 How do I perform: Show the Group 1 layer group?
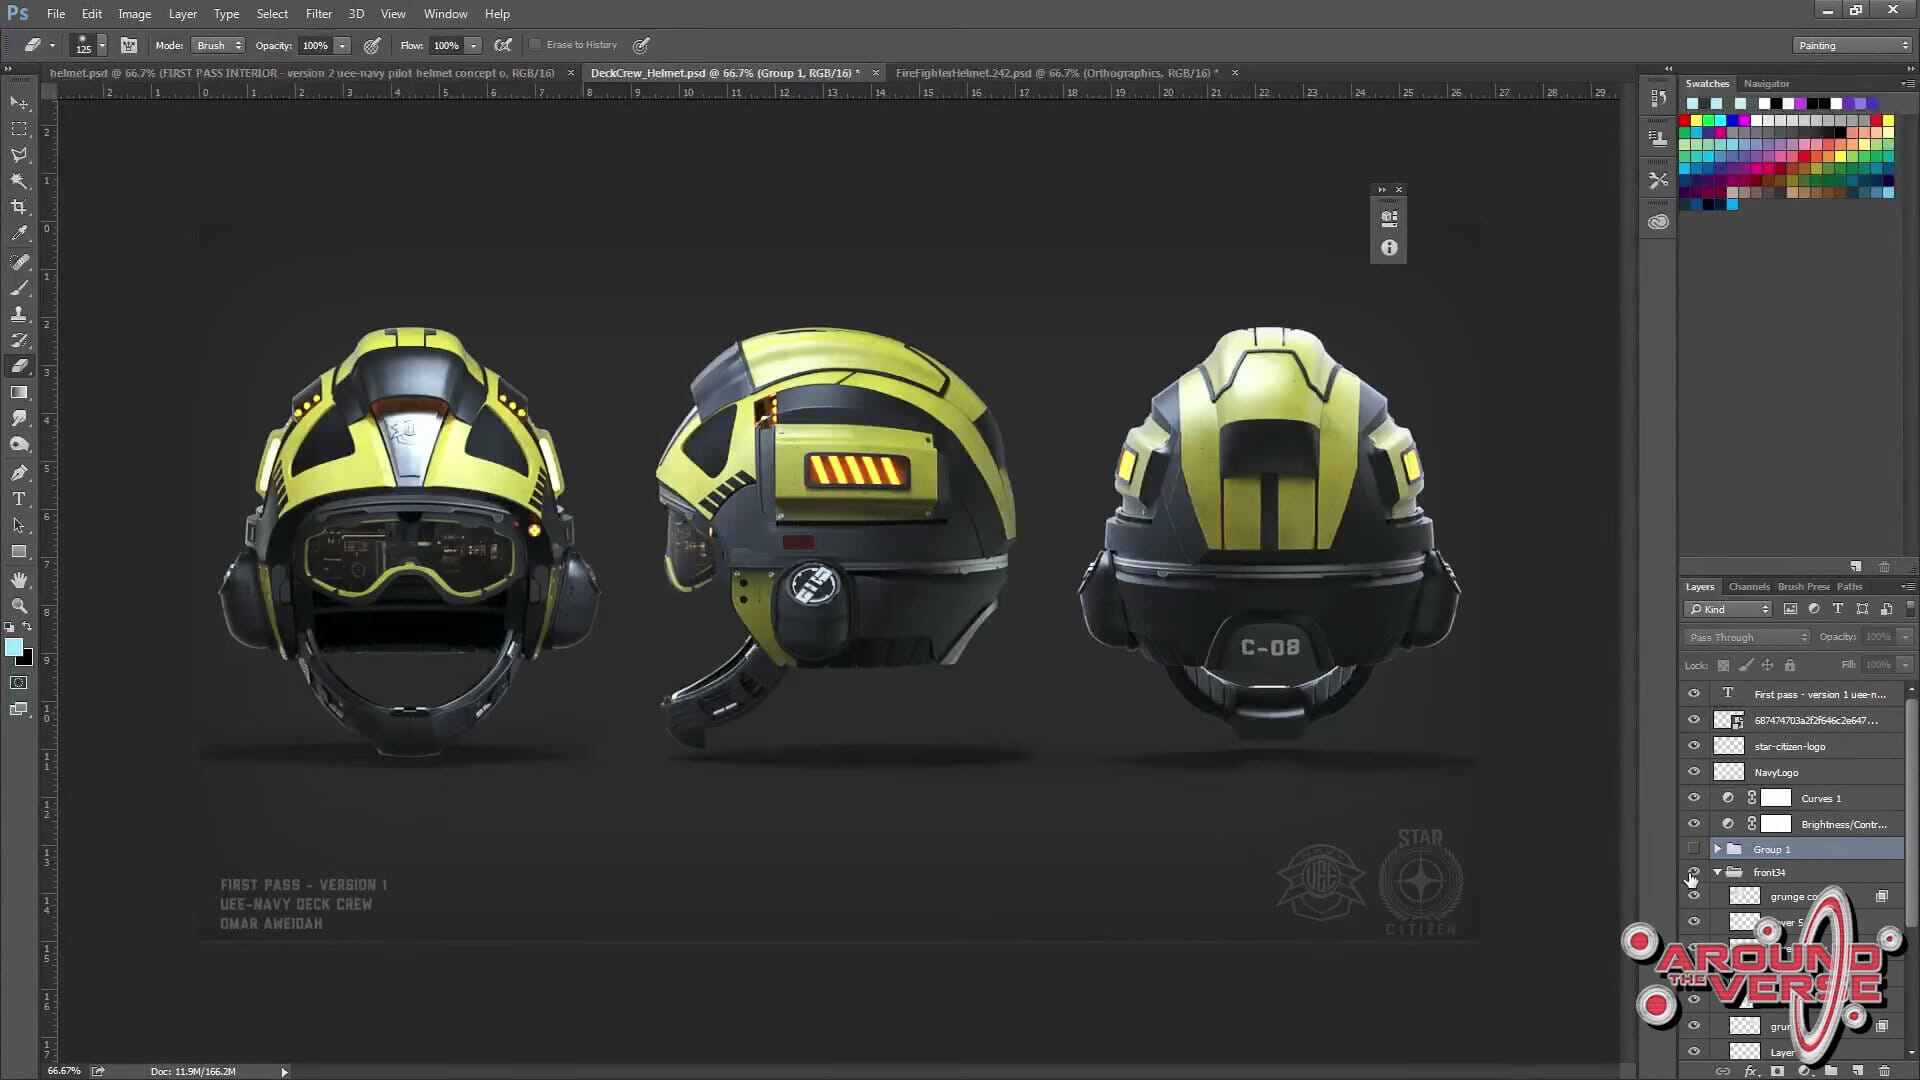(1693, 849)
